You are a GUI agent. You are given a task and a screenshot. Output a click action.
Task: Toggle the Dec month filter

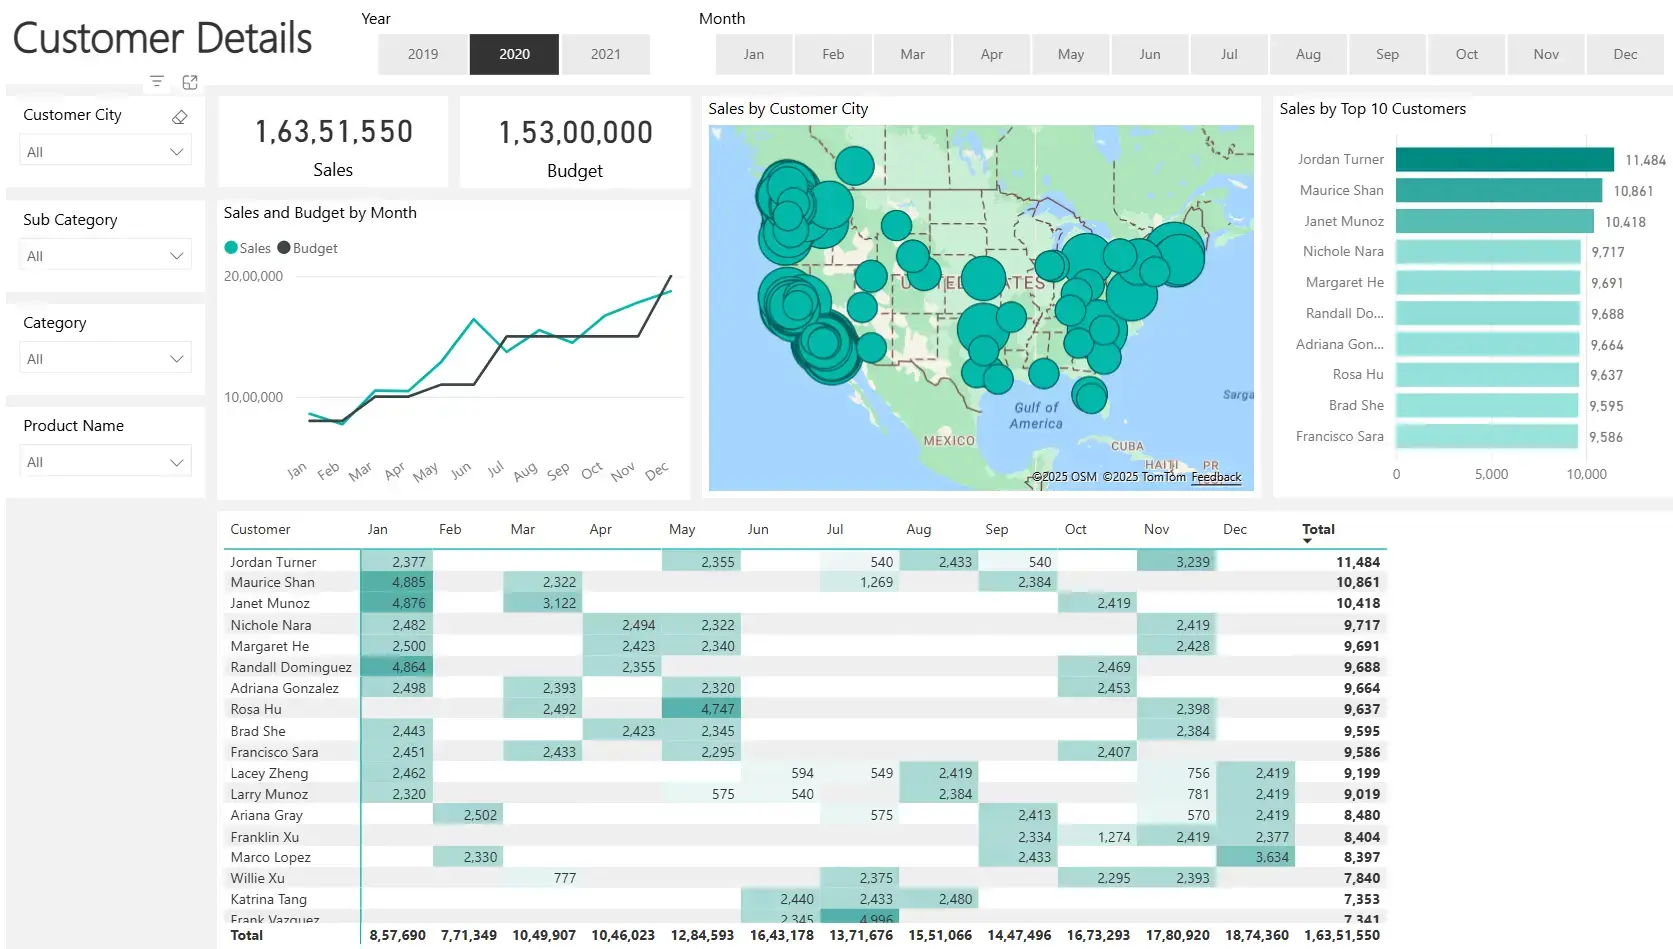[1625, 54]
